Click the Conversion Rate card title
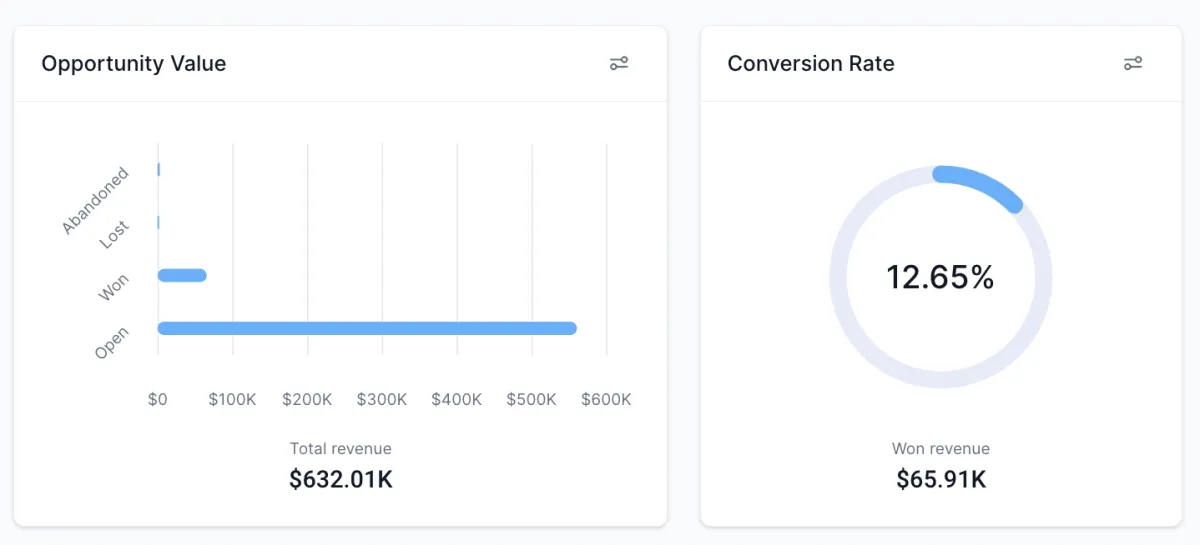Screen dimensions: 1200x545 tap(811, 63)
